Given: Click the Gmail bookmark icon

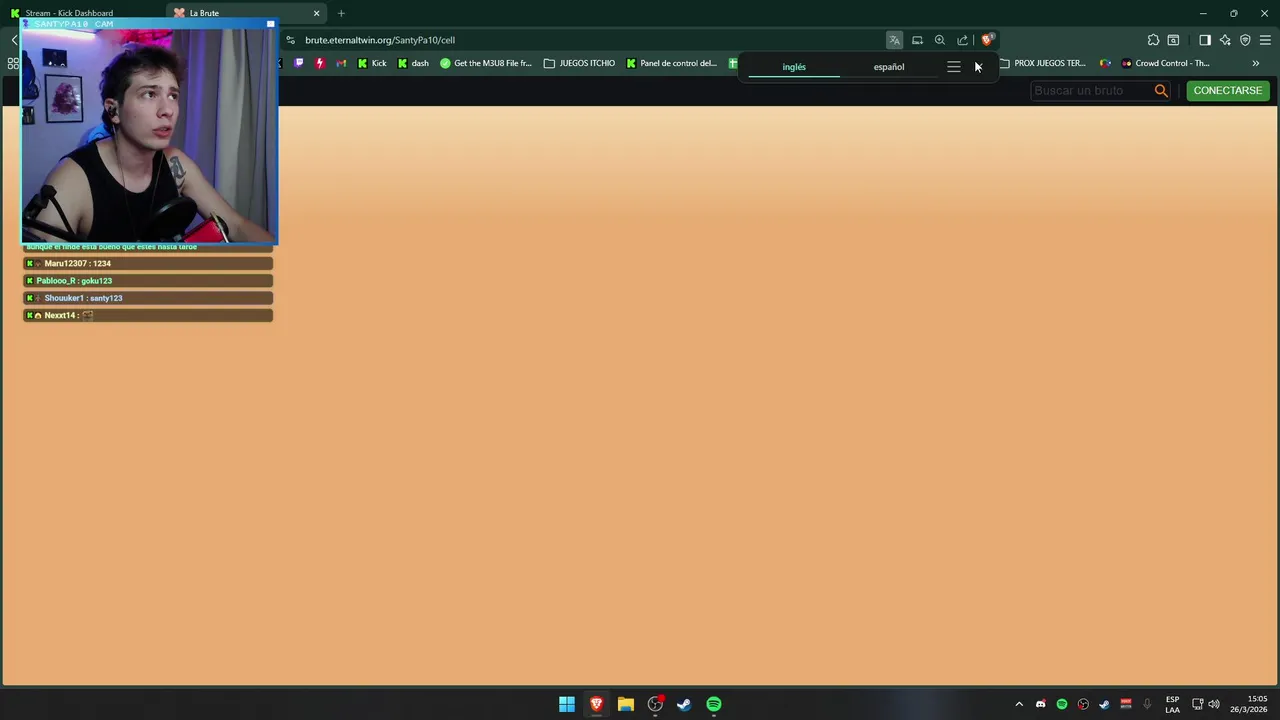Looking at the screenshot, I should pos(341,63).
